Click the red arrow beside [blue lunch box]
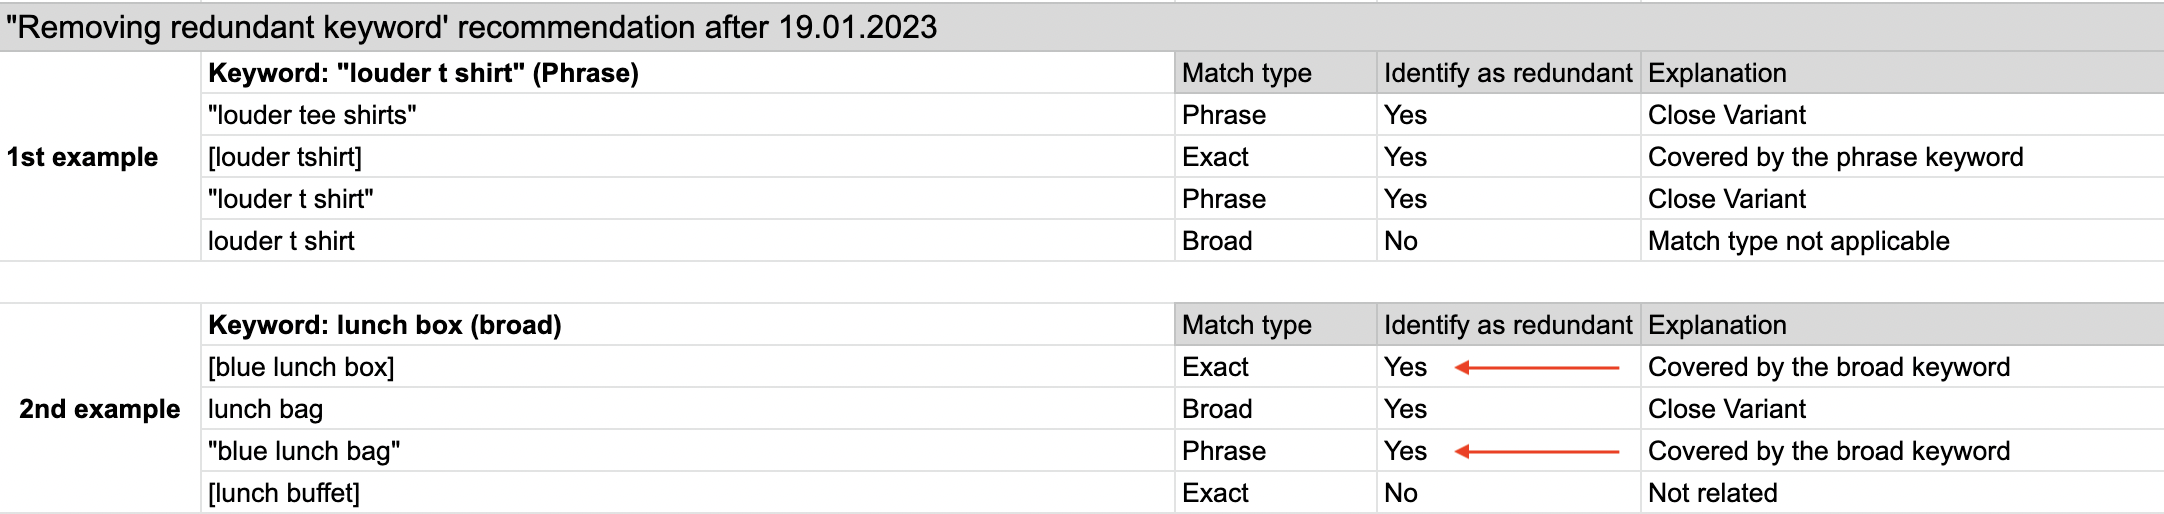Image resolution: width=2164 pixels, height=514 pixels. coord(1537,368)
